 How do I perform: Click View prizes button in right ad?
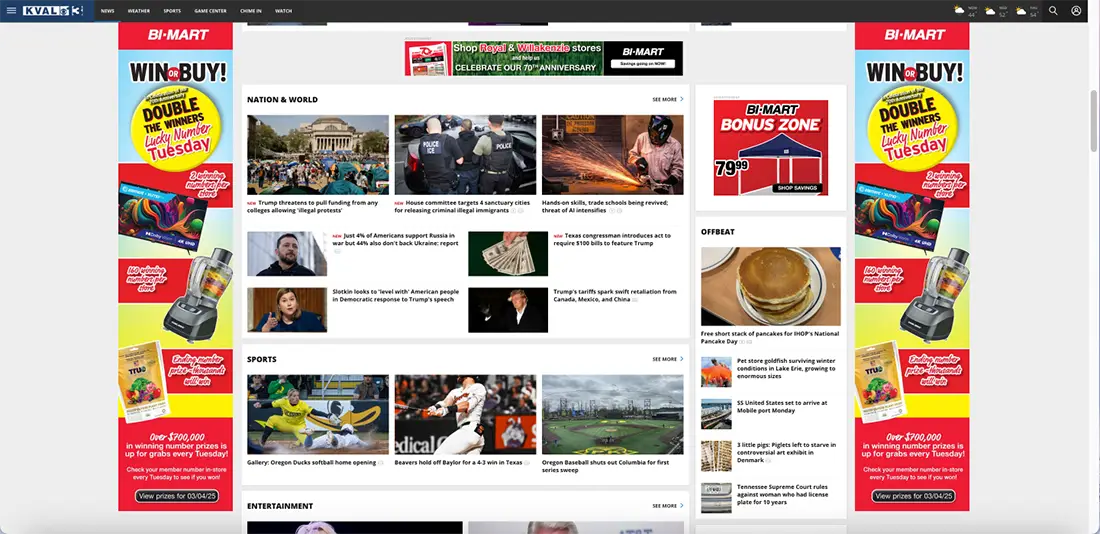[913, 496]
